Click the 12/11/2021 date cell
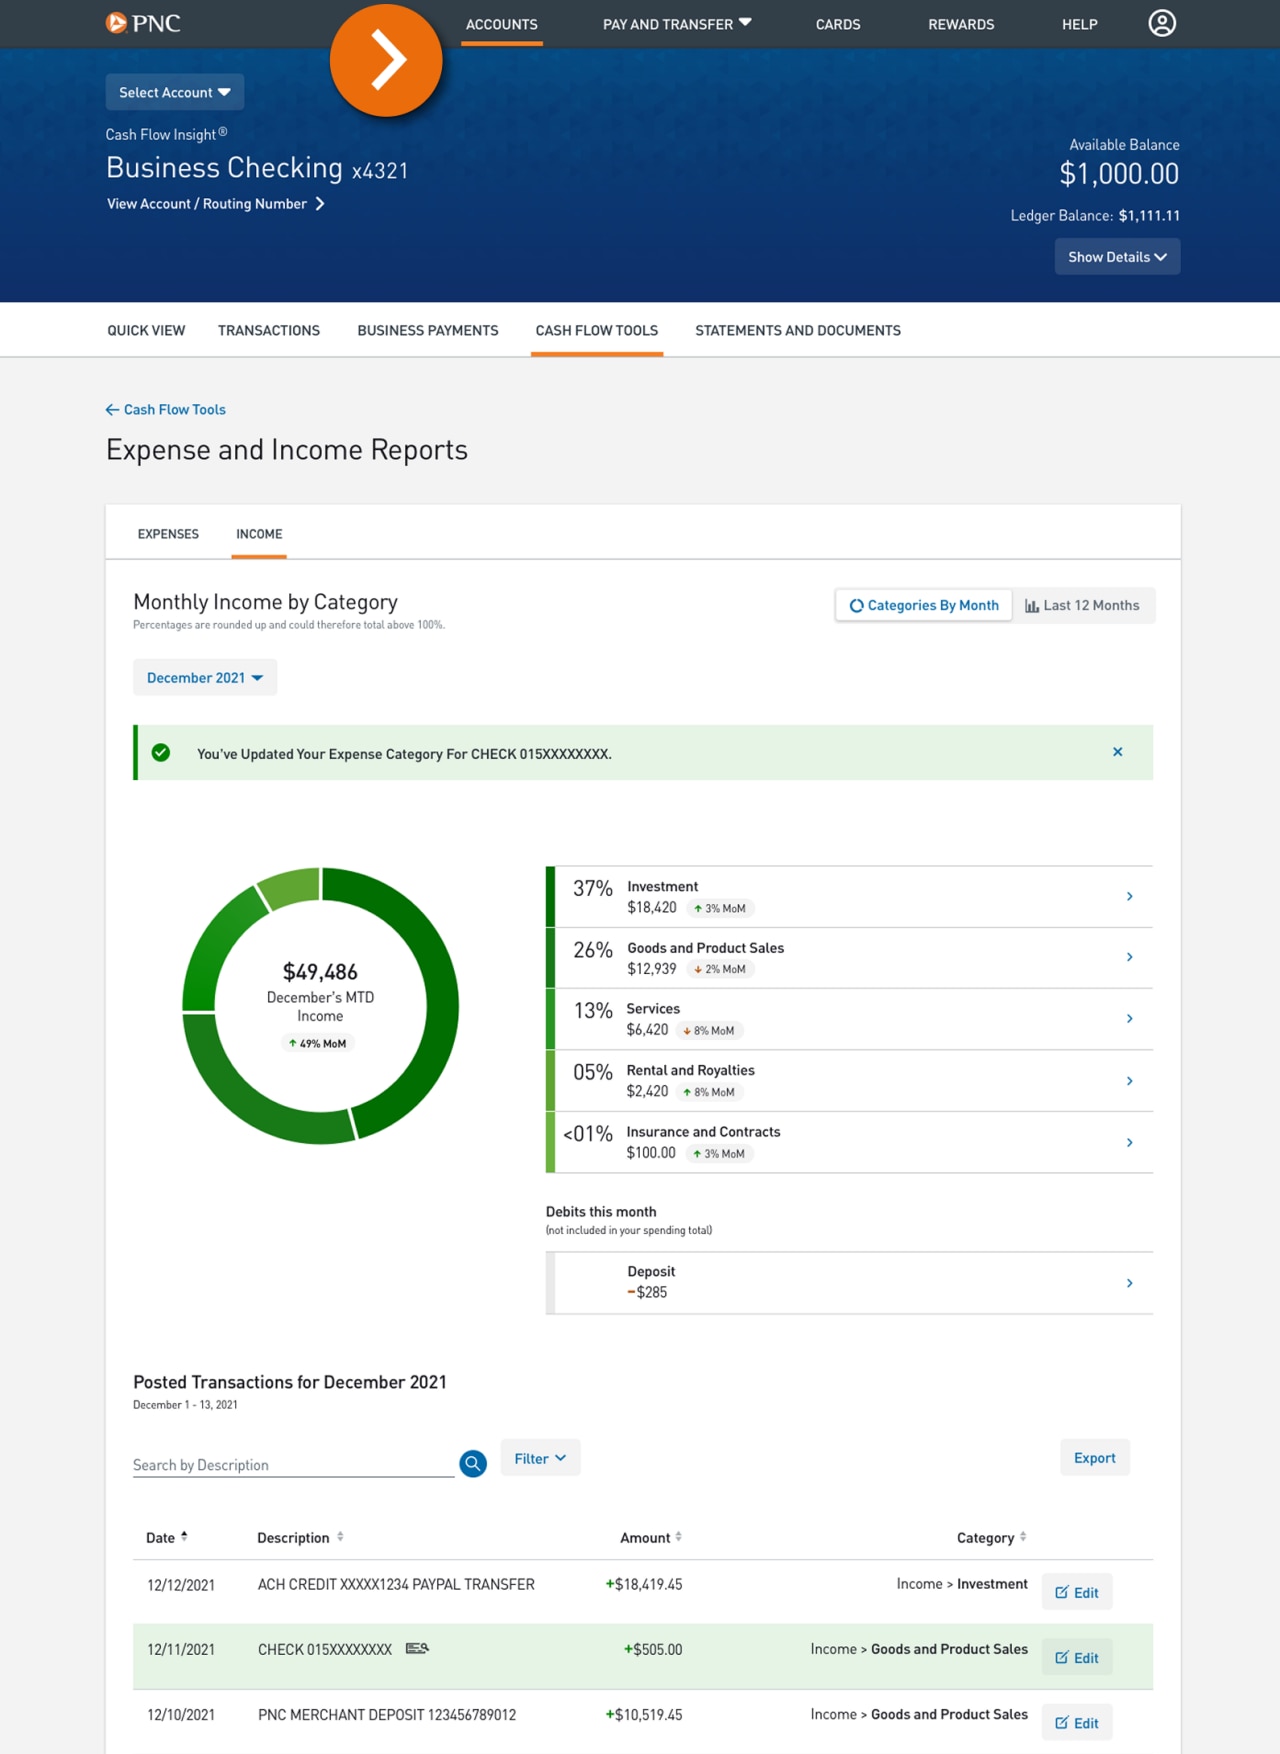 click(x=181, y=1649)
